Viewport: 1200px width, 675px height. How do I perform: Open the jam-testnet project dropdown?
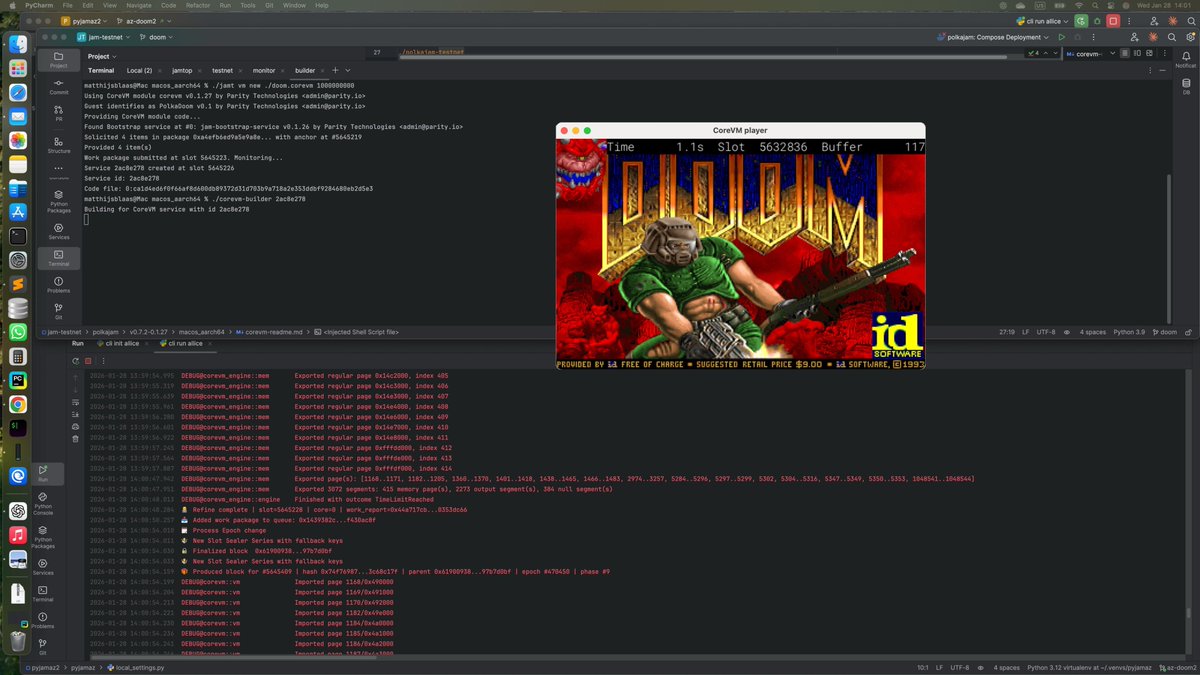pos(104,37)
